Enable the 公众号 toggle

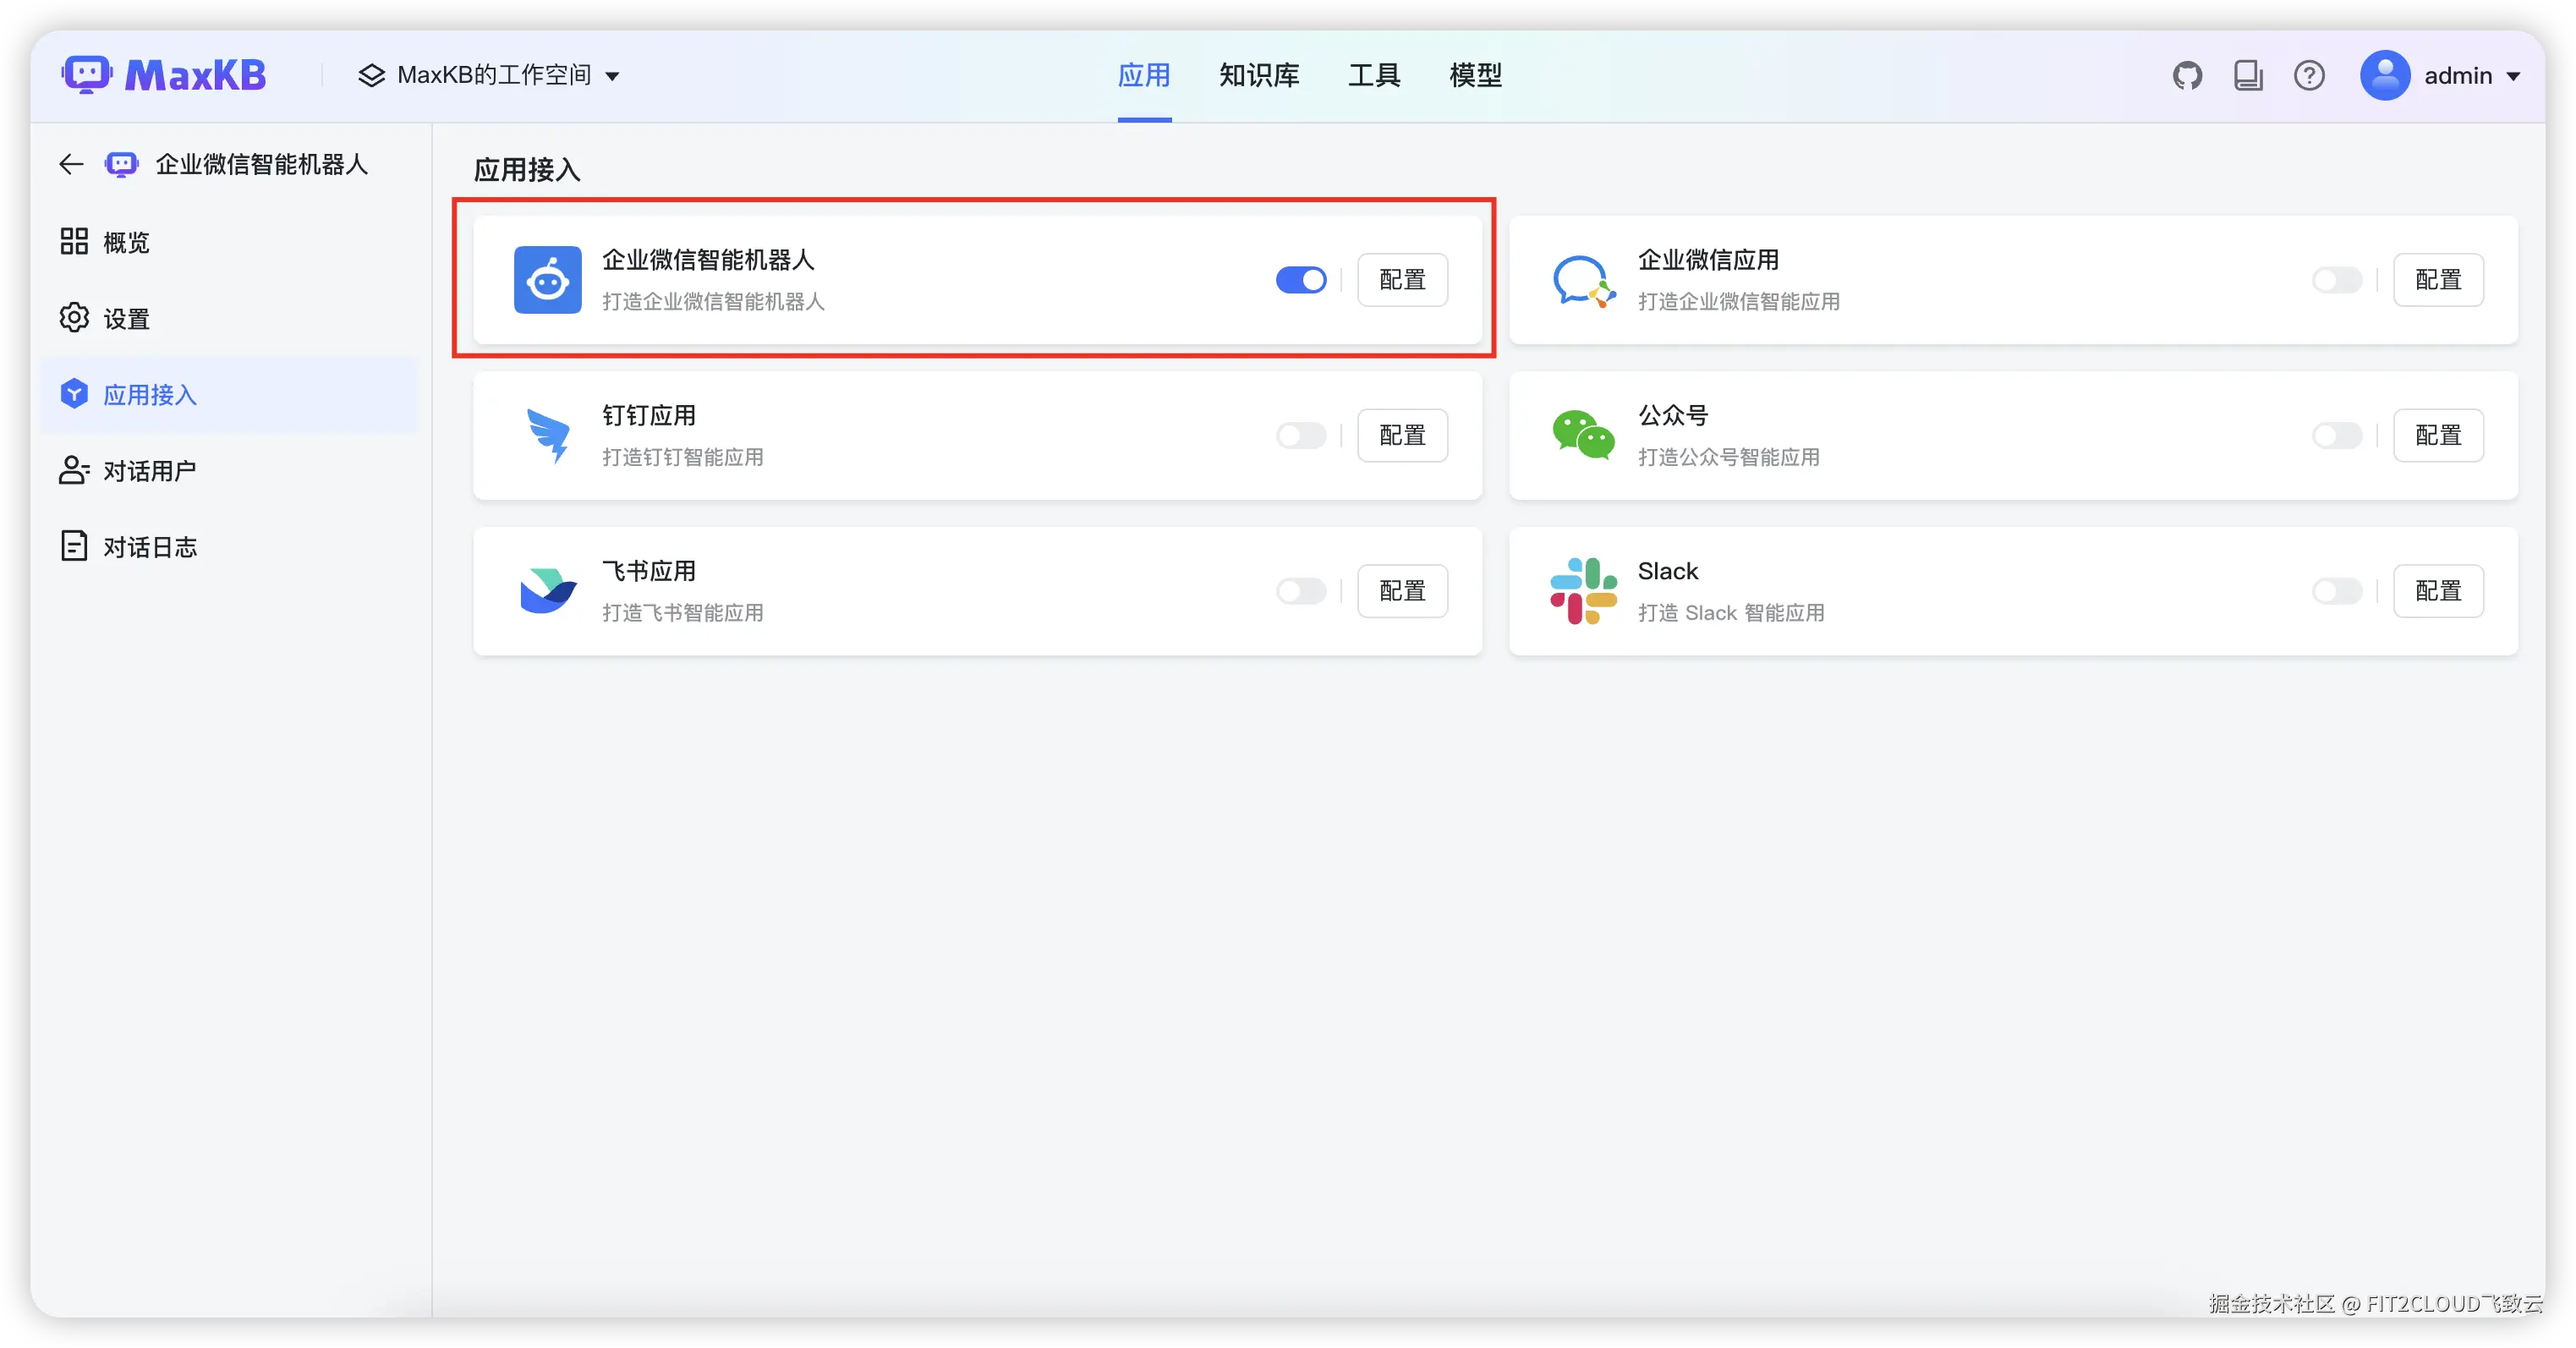[x=2337, y=436]
